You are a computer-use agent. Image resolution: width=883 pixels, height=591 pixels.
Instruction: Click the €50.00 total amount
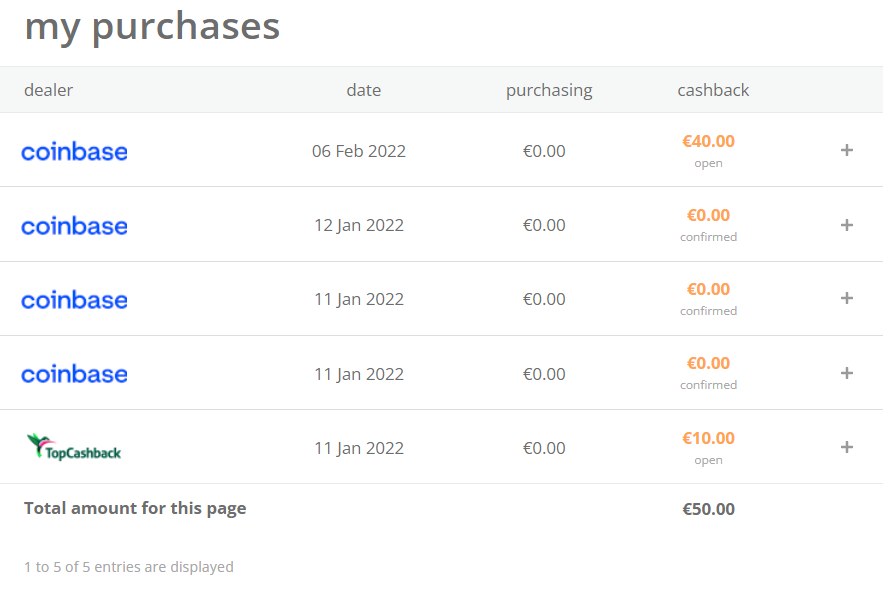[708, 509]
